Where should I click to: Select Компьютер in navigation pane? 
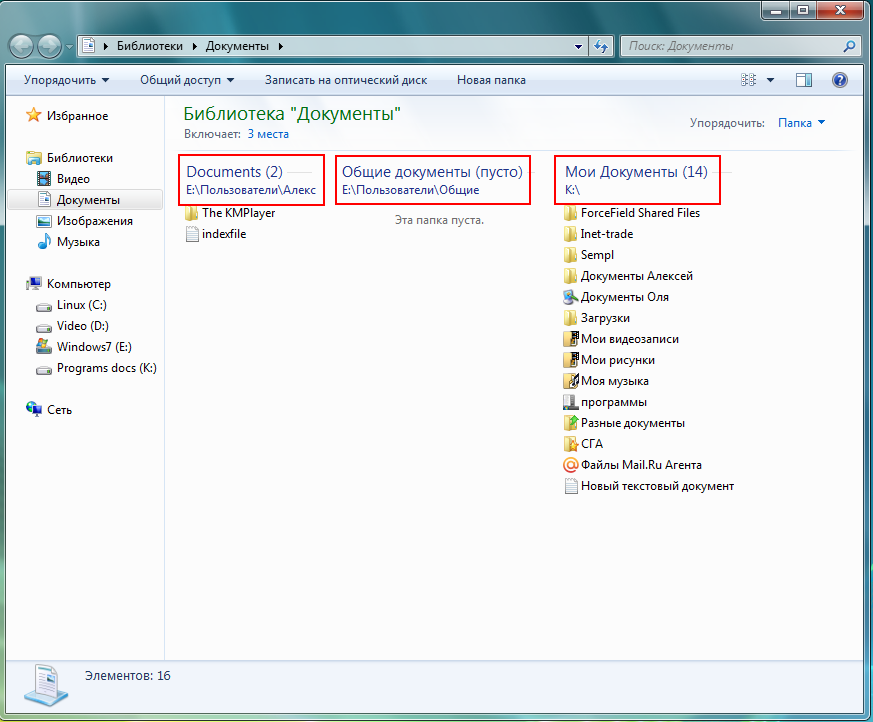[x=68, y=284]
